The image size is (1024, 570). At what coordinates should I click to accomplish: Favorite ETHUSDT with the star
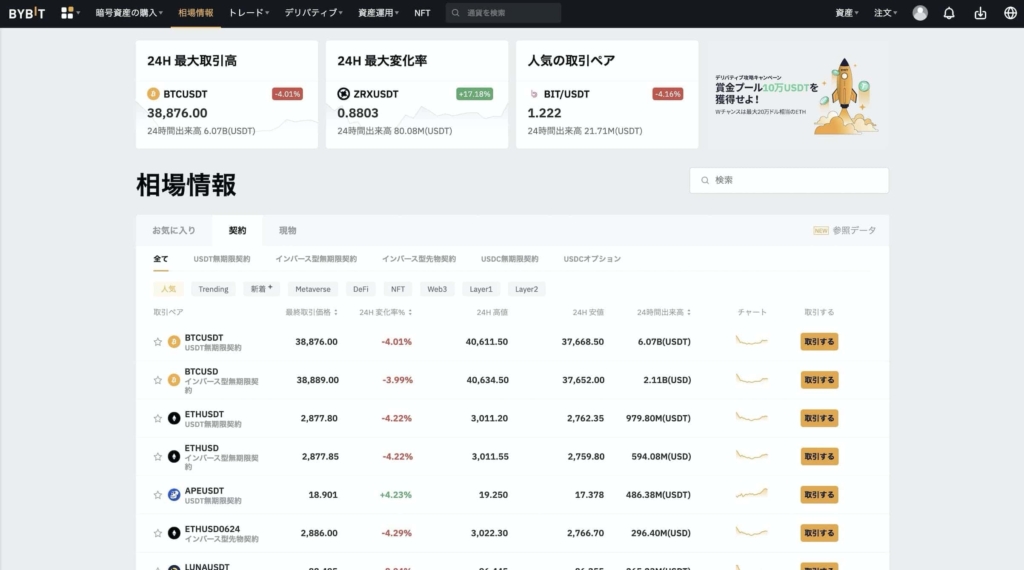tap(157, 419)
